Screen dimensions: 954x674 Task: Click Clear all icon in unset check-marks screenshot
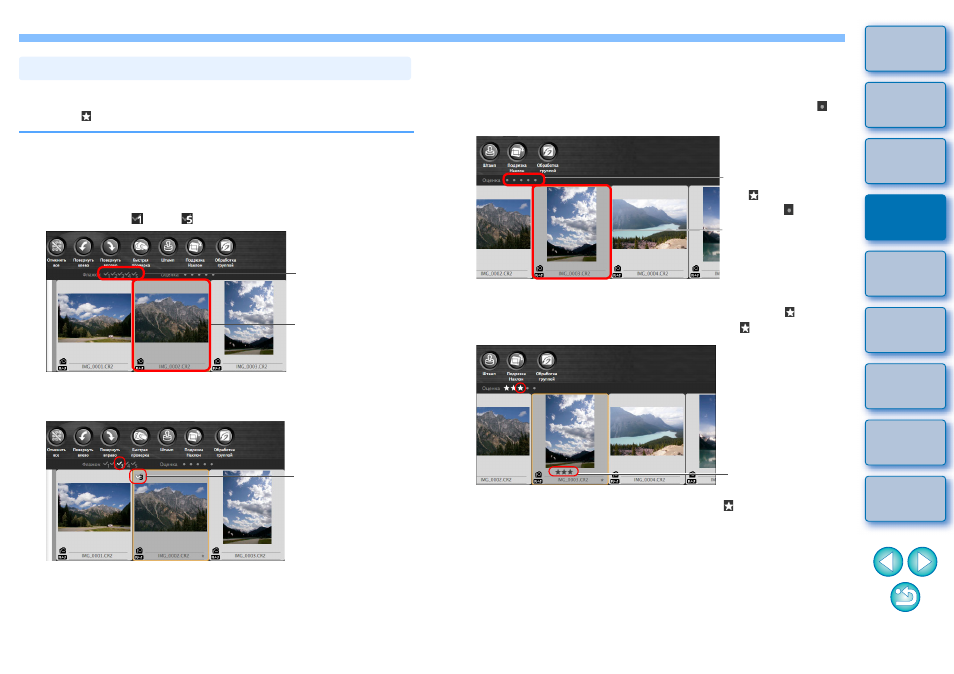coord(57,247)
